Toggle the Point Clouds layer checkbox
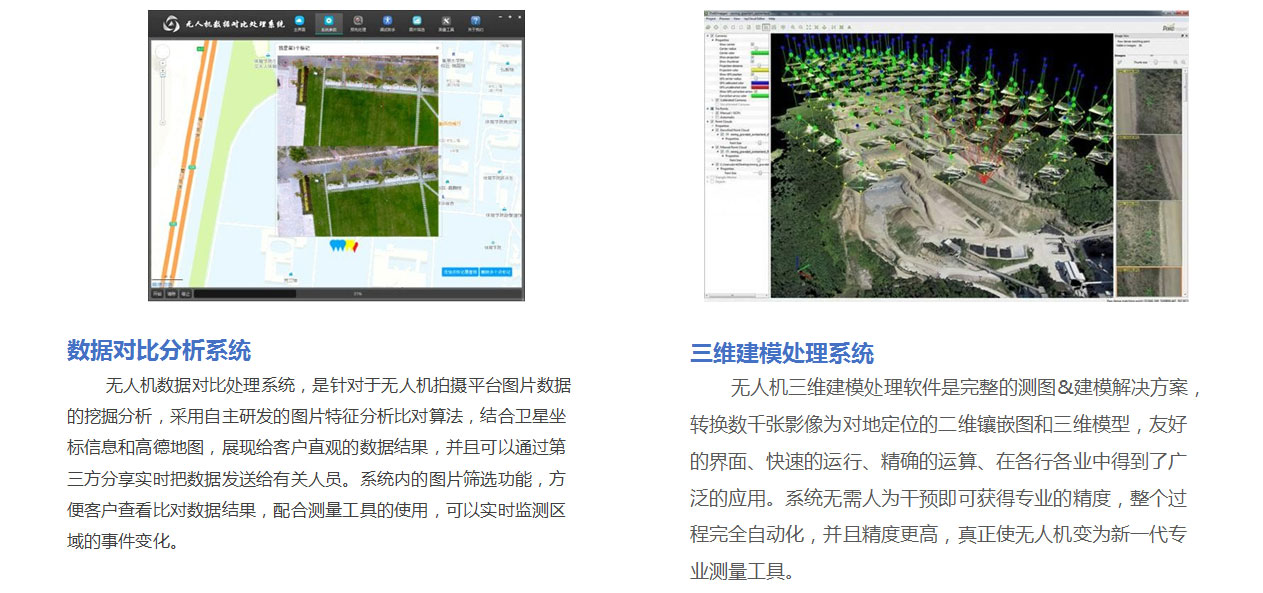 (712, 121)
